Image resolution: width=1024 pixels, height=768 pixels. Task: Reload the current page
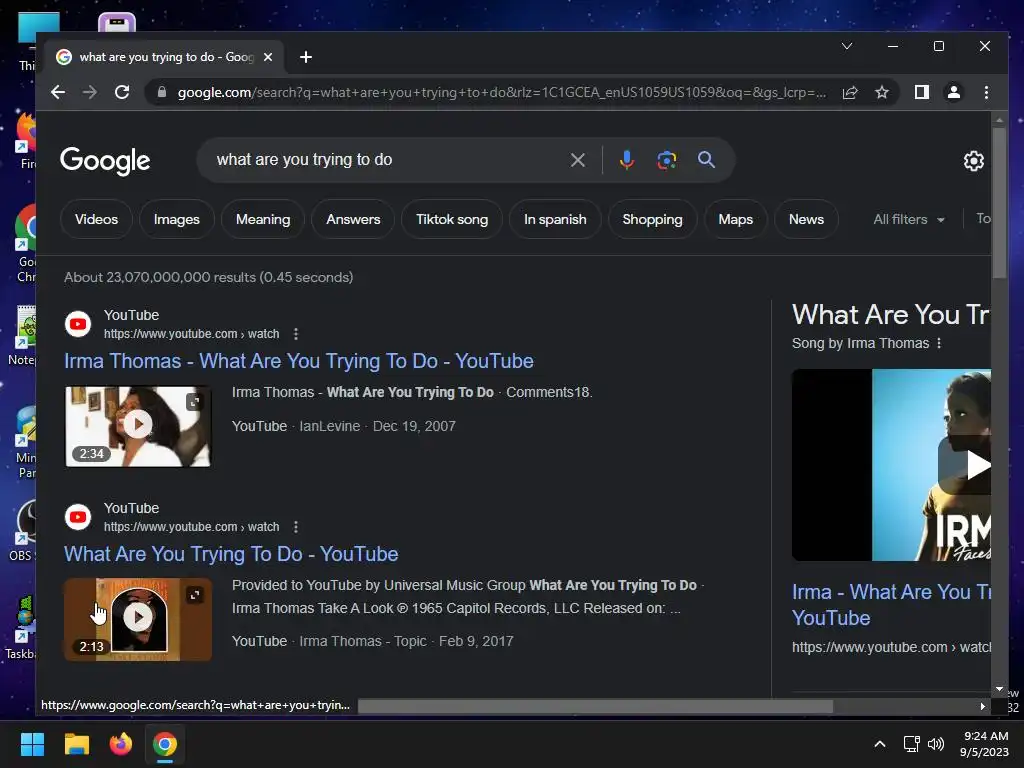[122, 92]
